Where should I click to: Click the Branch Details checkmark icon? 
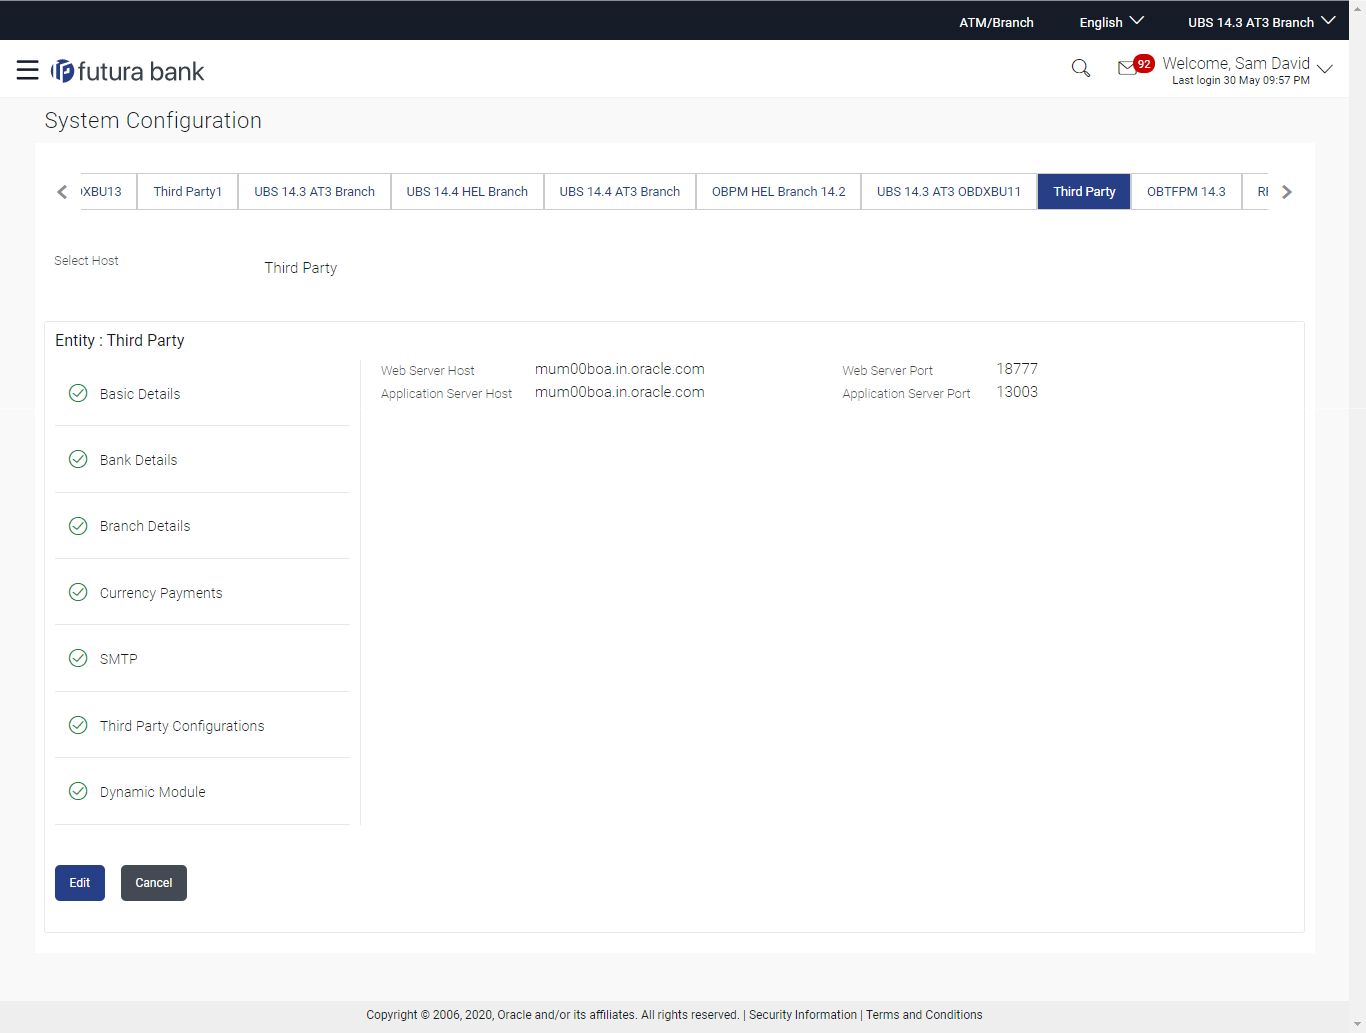point(78,525)
